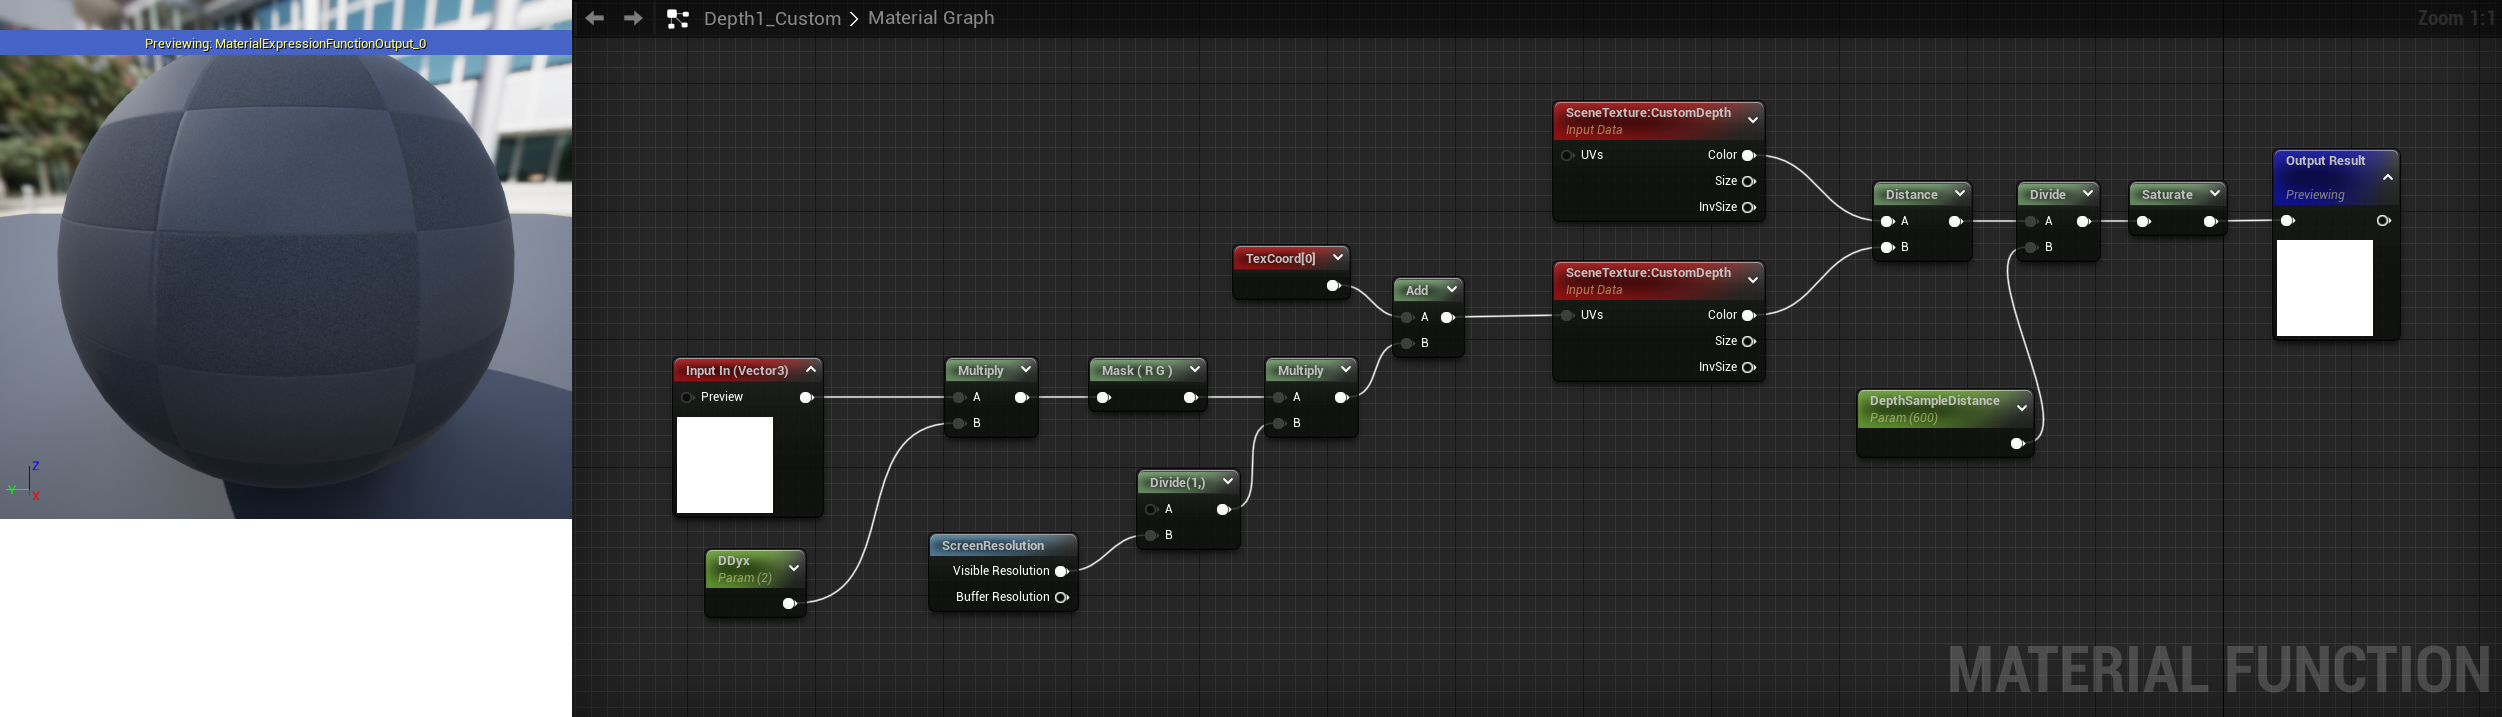Click the Buffer Resolution output pin
Screen dimensions: 2502x717
[x=1062, y=597]
